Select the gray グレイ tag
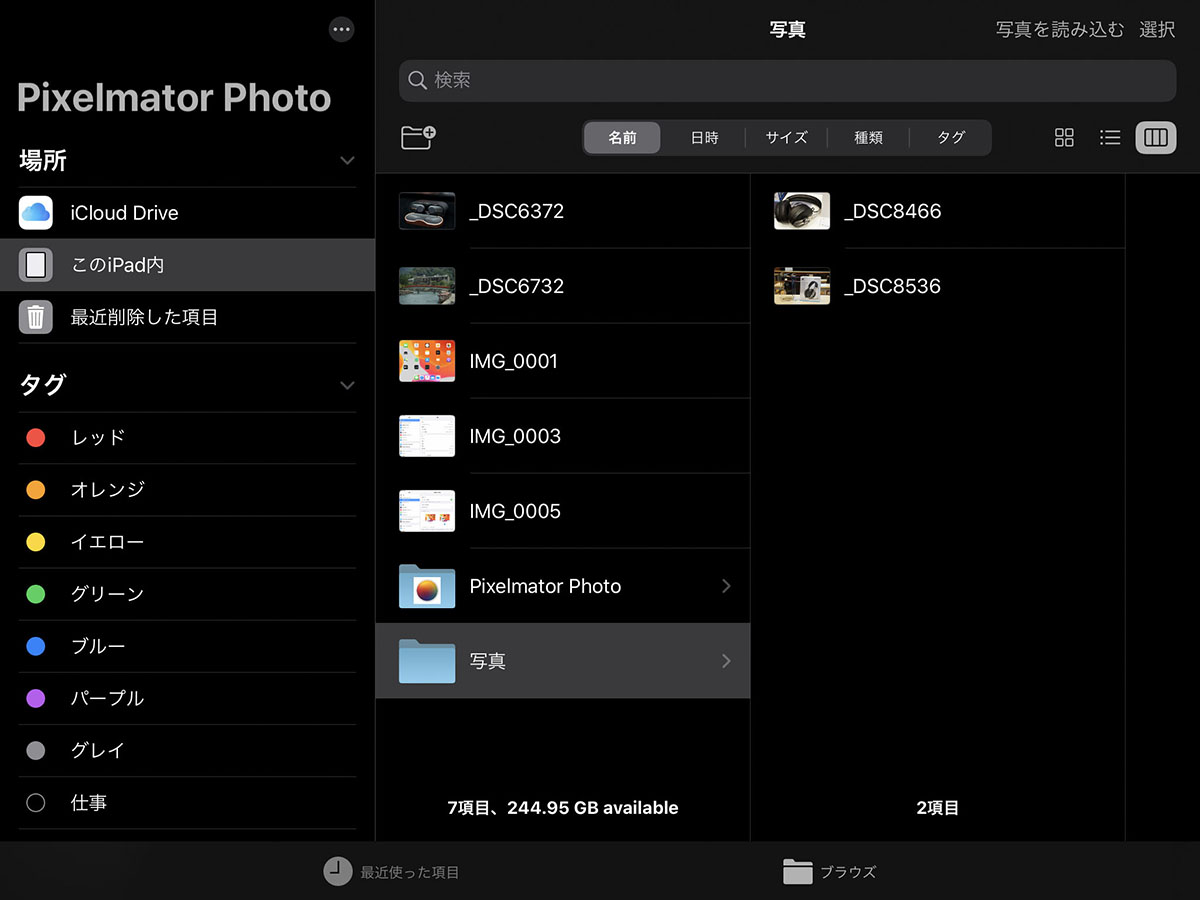Image resolution: width=1200 pixels, height=900 pixels. point(187,750)
